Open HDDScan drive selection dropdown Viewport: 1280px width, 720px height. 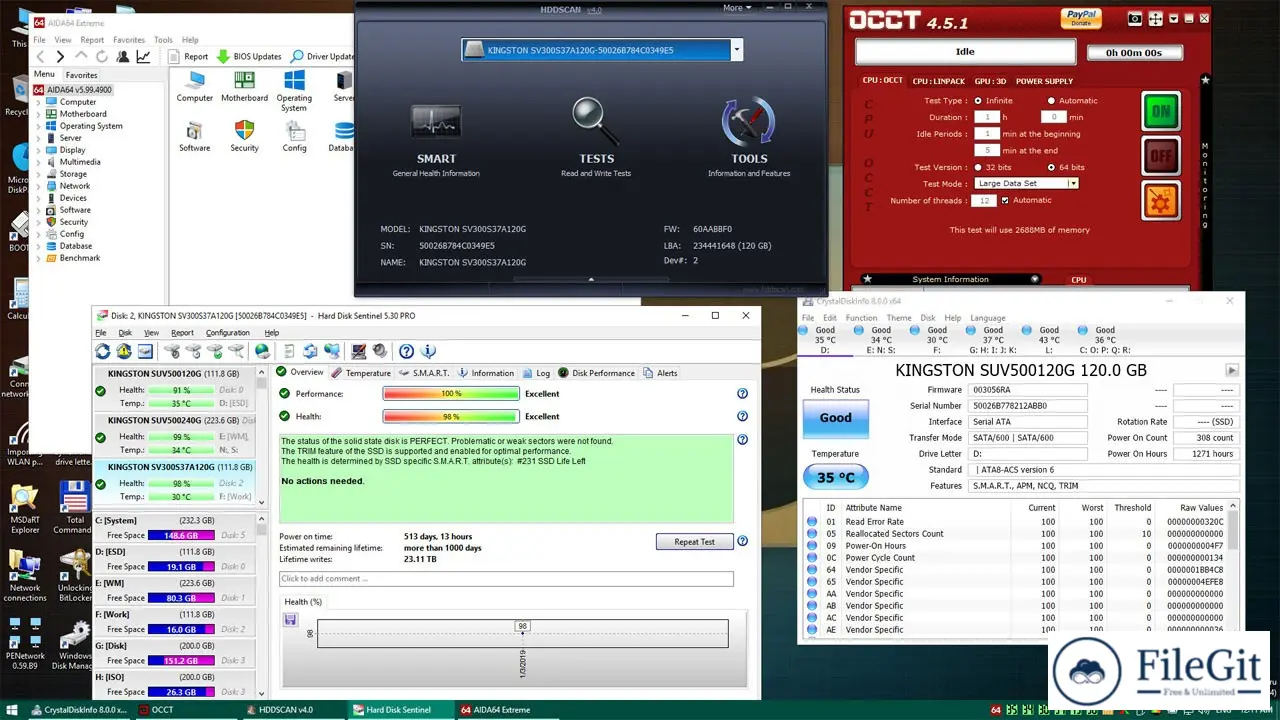click(737, 49)
